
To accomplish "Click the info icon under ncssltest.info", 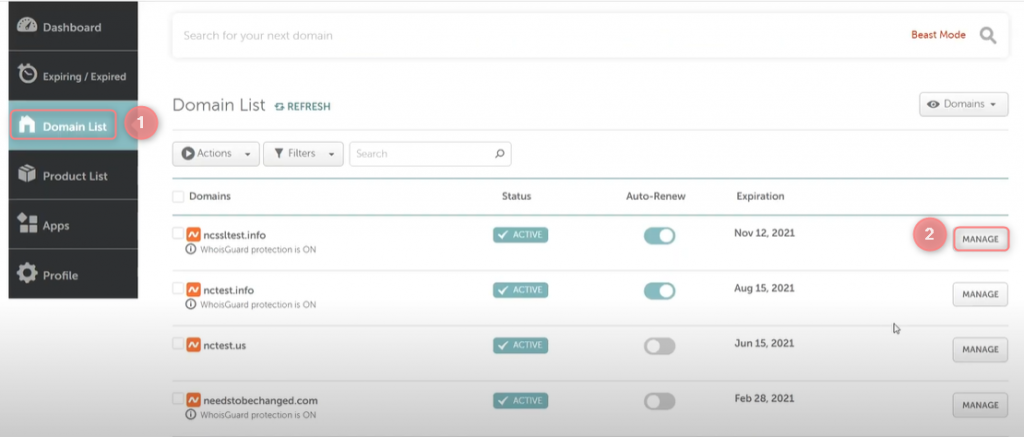I will (191, 250).
